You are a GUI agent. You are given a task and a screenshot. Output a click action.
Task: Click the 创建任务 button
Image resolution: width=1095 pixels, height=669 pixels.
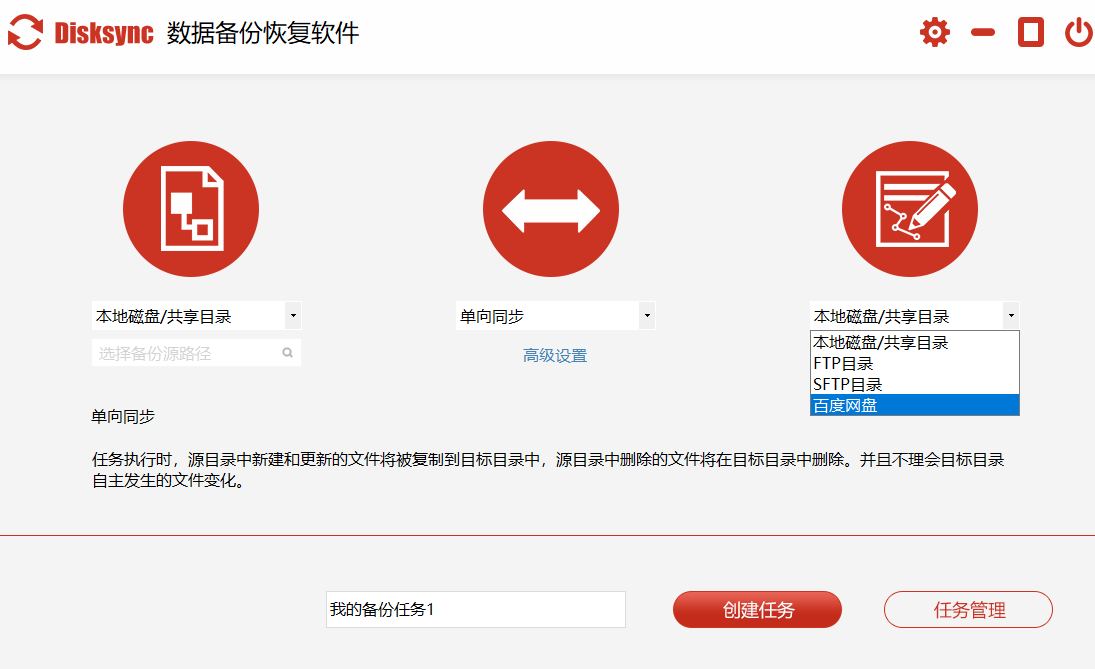click(x=757, y=610)
